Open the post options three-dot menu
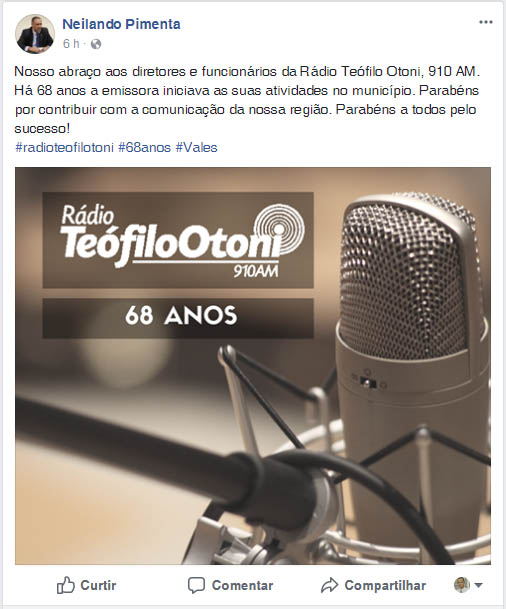The image size is (506, 609). pos(485,22)
